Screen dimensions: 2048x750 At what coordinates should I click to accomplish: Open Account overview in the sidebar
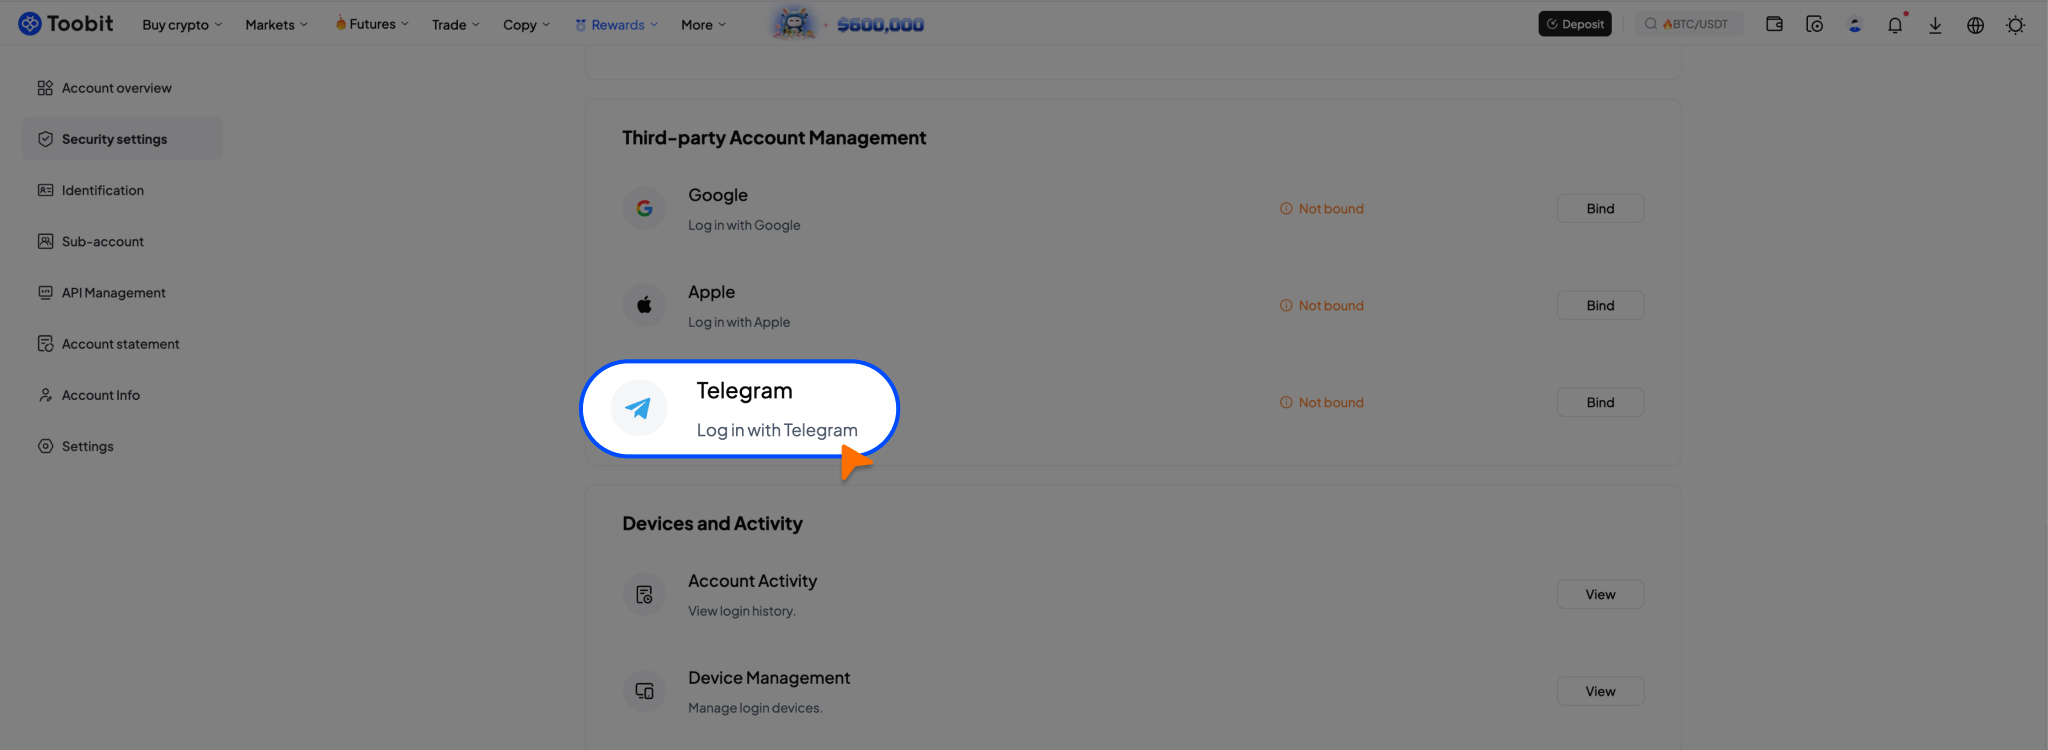coord(122,88)
